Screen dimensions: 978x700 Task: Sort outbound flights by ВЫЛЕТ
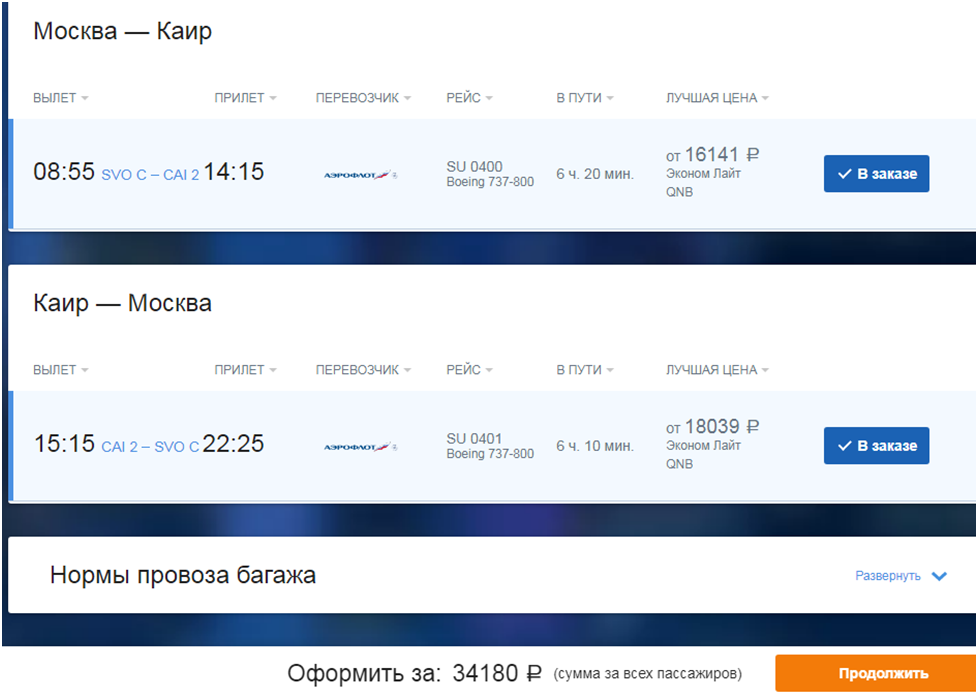(61, 98)
